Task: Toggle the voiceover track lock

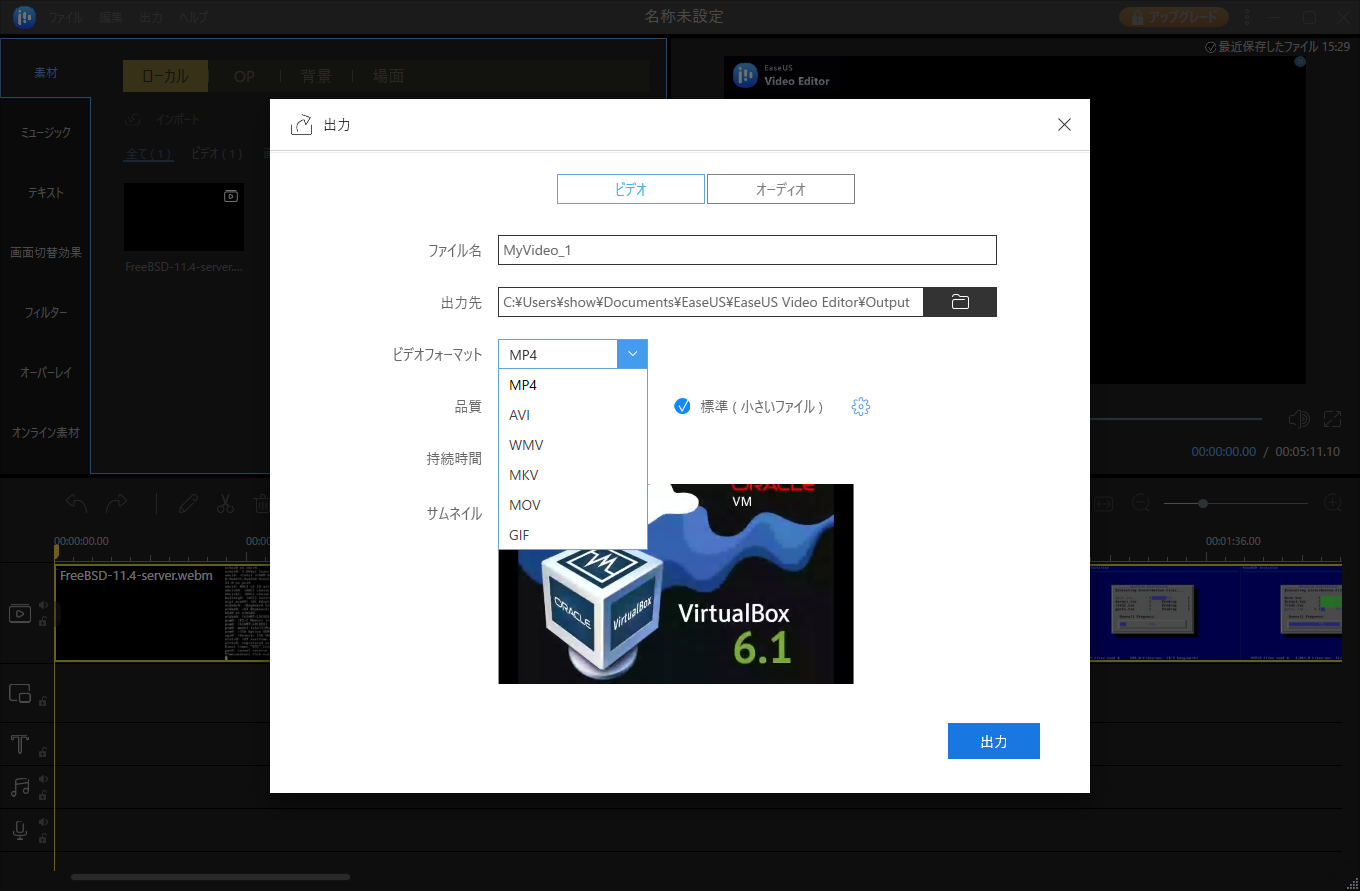Action: point(43,838)
